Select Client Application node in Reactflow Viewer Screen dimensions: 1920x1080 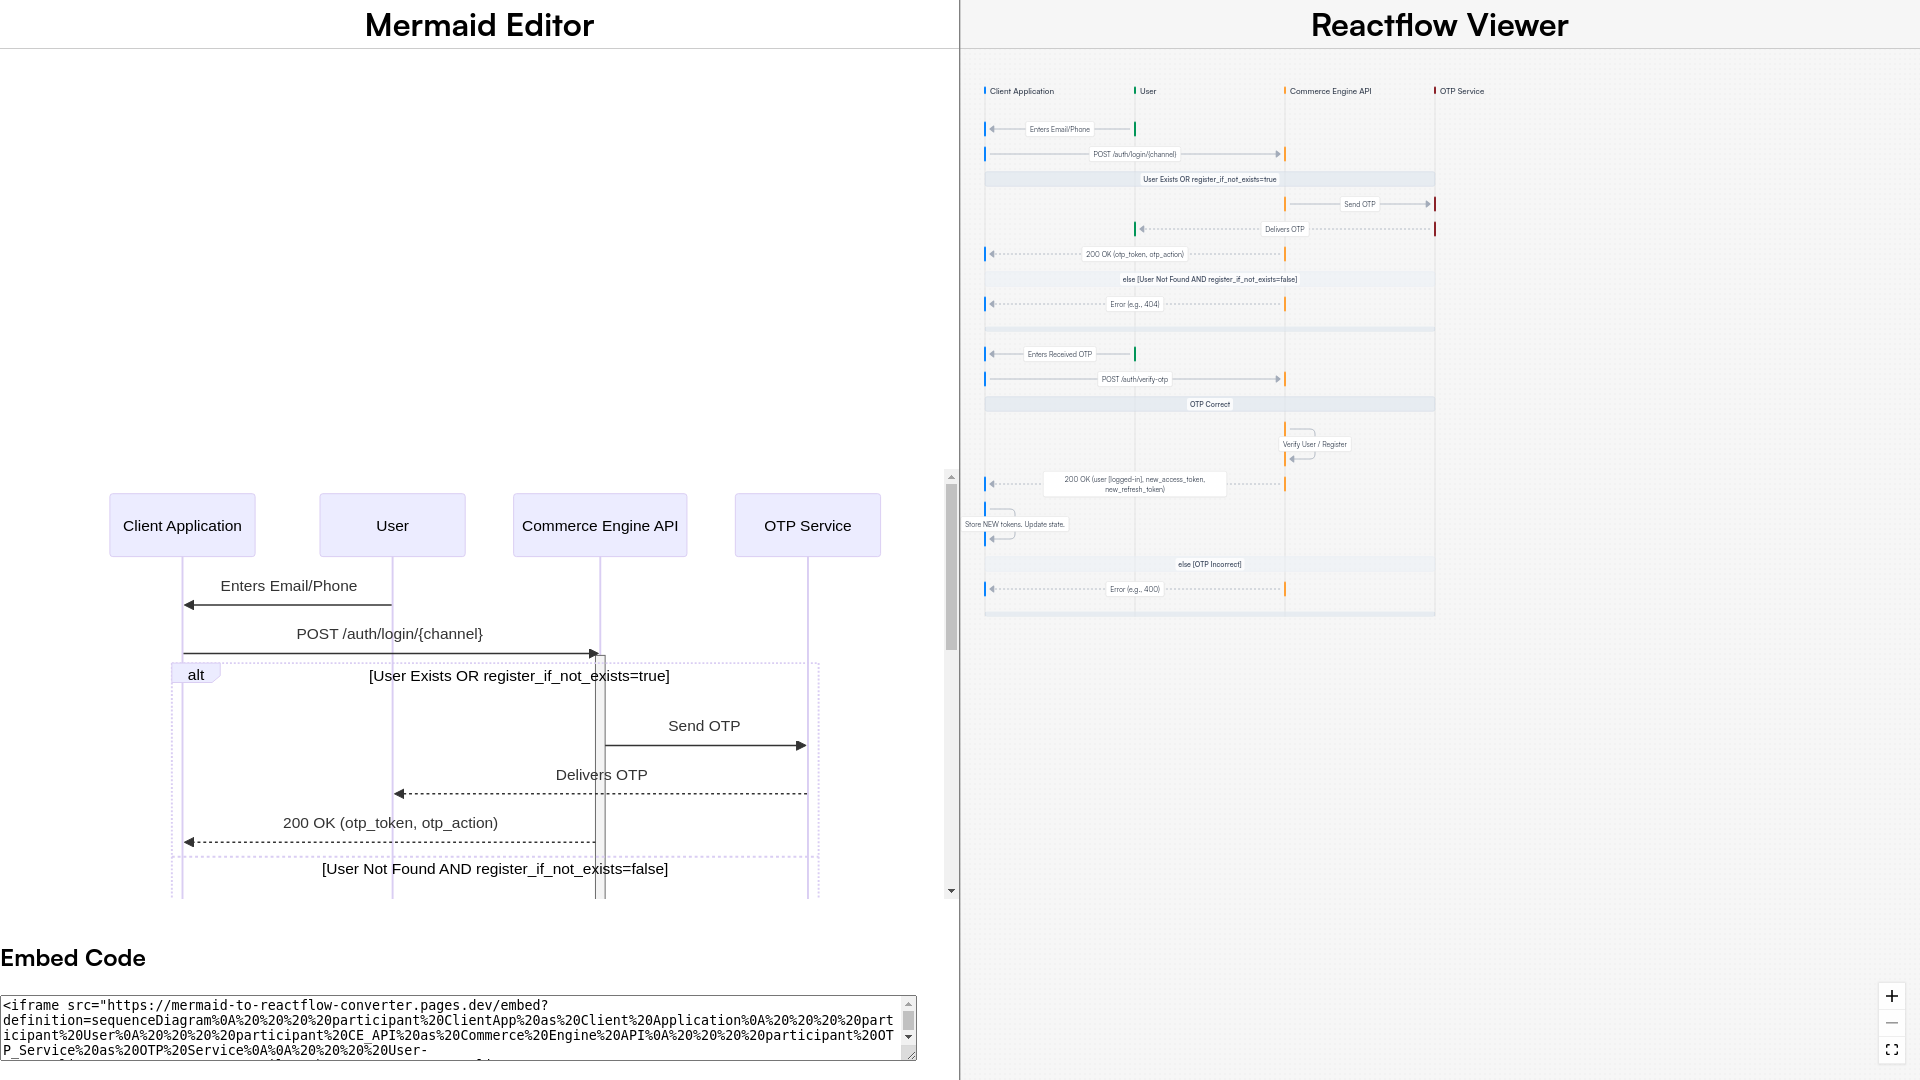[x=1020, y=91]
